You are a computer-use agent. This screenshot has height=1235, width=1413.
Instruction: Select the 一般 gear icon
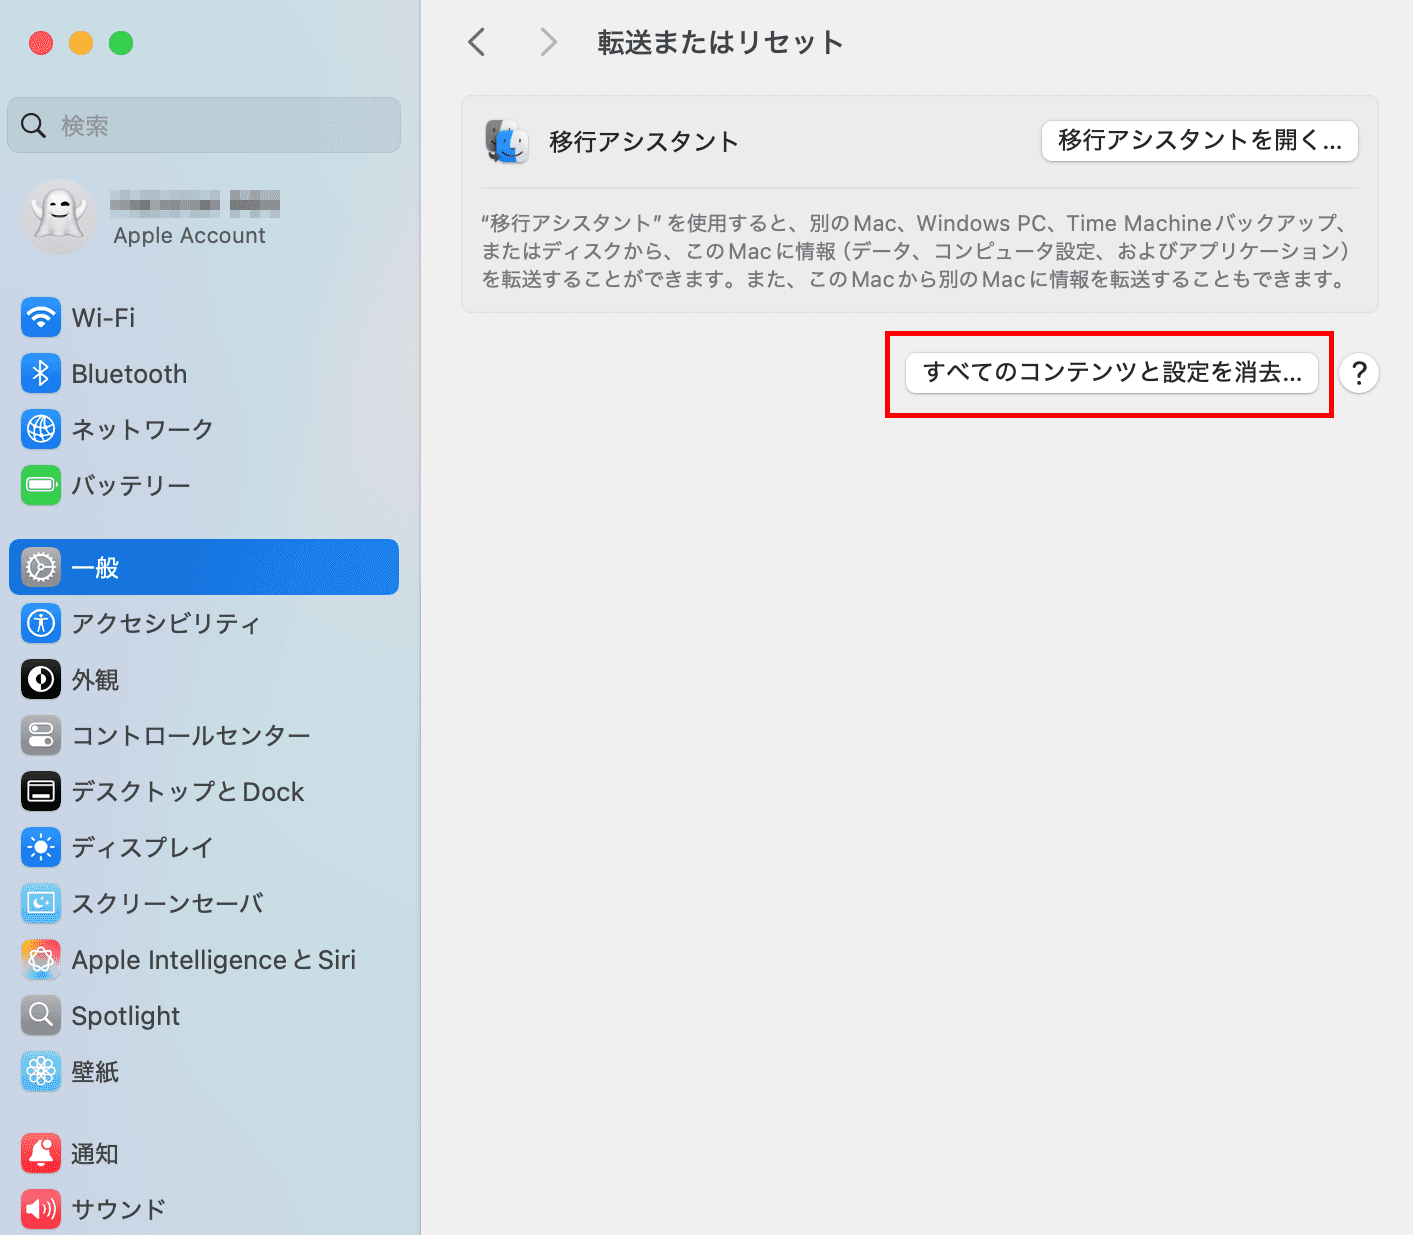point(41,568)
